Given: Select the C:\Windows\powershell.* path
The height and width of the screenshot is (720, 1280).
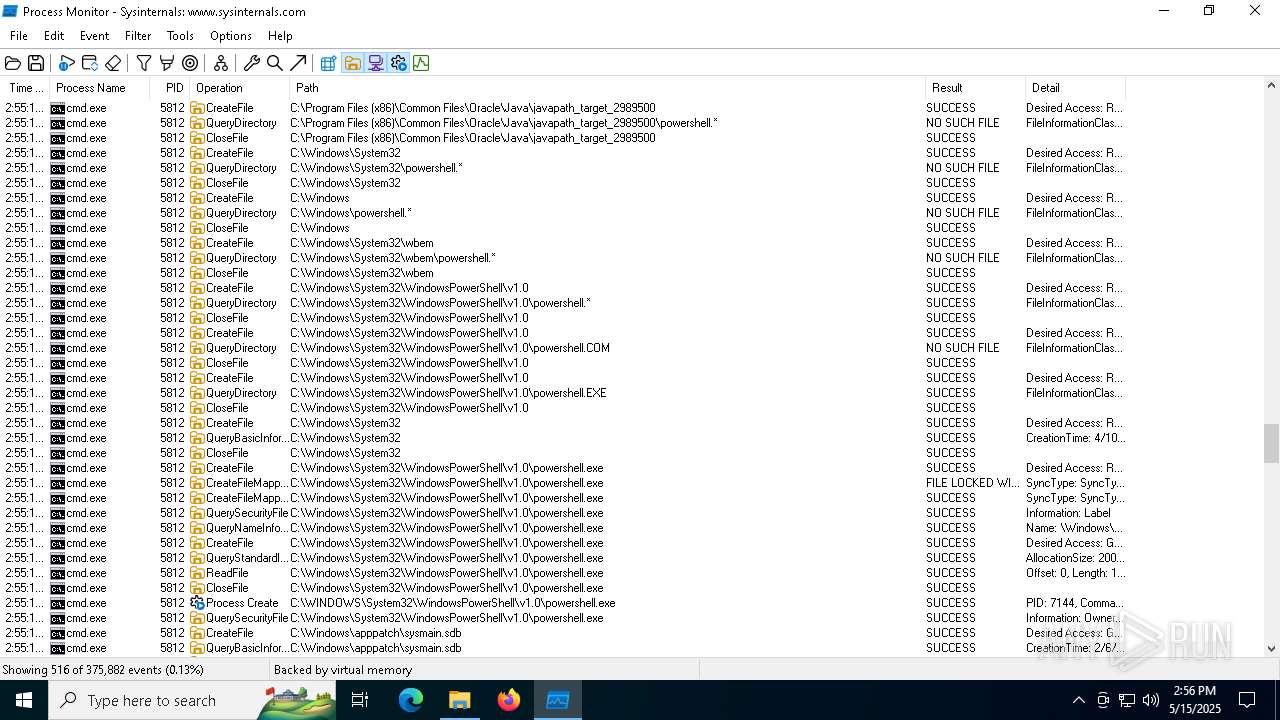Looking at the screenshot, I should pyautogui.click(x=351, y=213).
